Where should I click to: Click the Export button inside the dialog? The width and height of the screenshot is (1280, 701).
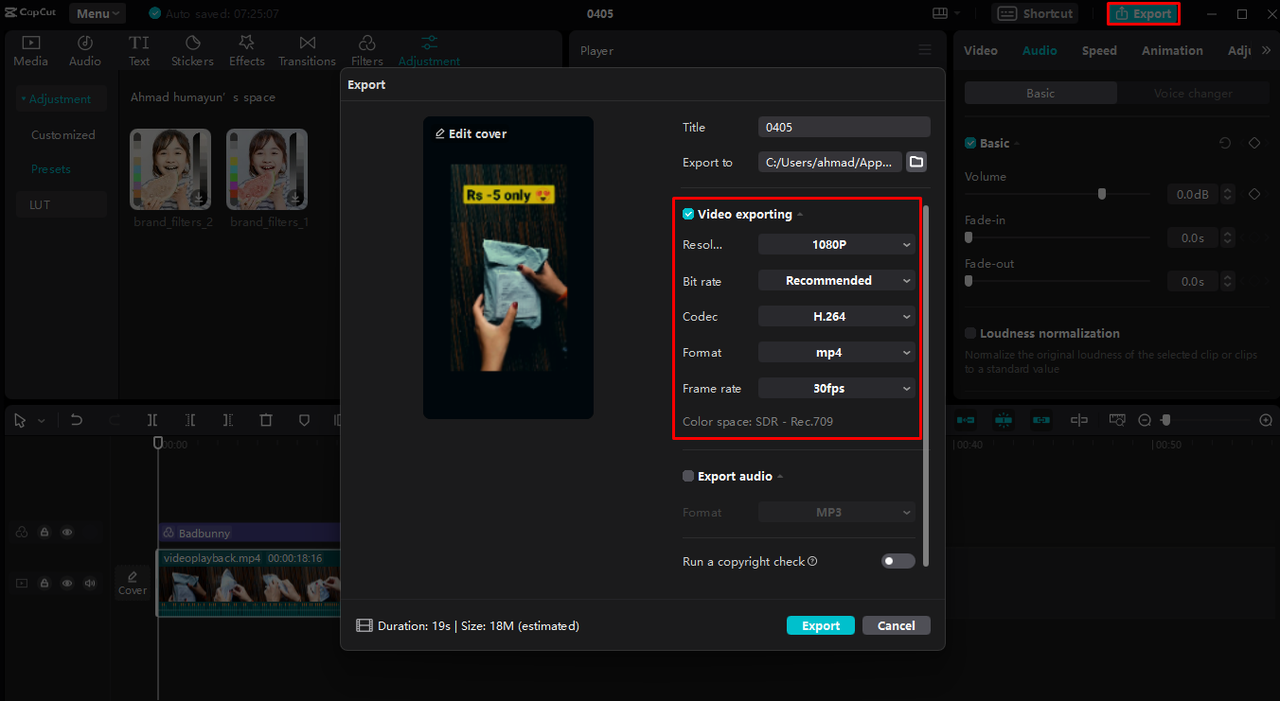point(821,625)
